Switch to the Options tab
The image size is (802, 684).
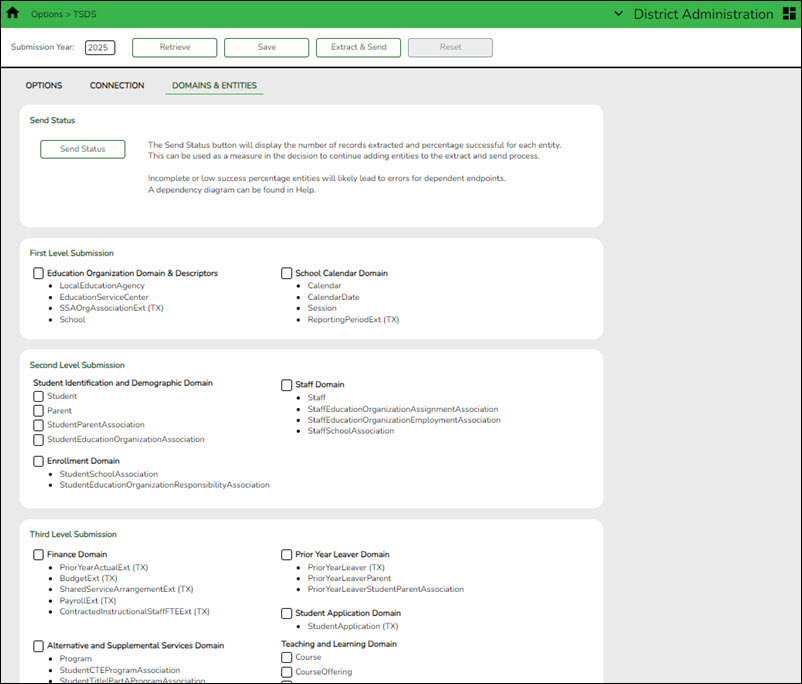(44, 86)
